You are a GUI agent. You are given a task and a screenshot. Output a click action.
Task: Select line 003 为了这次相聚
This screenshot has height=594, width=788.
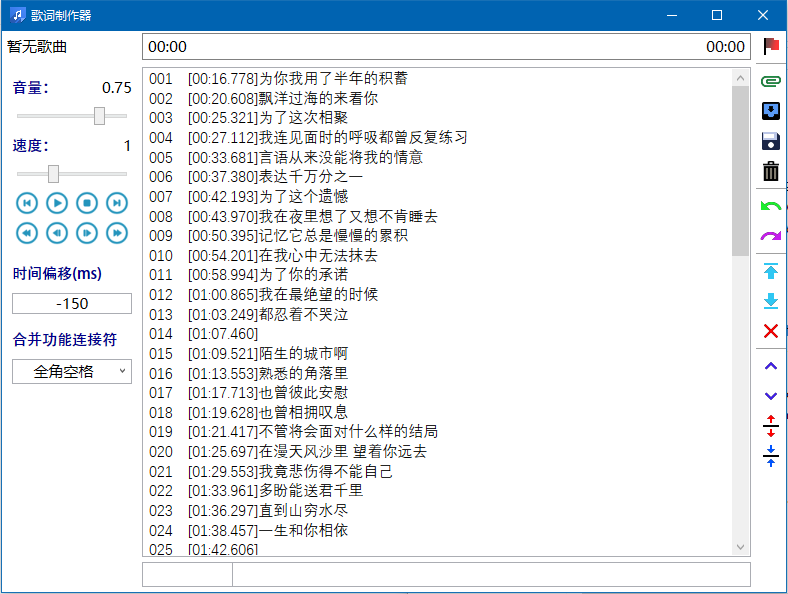click(437, 118)
